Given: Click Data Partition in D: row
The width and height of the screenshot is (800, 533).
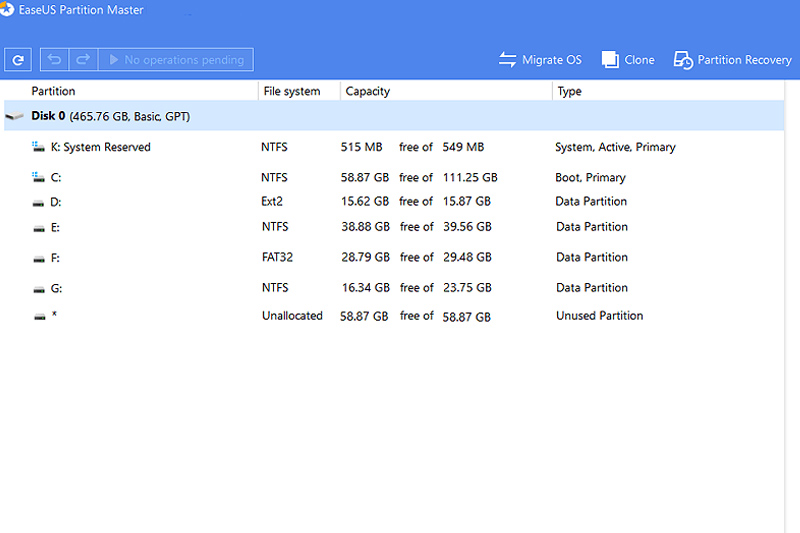Looking at the screenshot, I should (x=591, y=201).
